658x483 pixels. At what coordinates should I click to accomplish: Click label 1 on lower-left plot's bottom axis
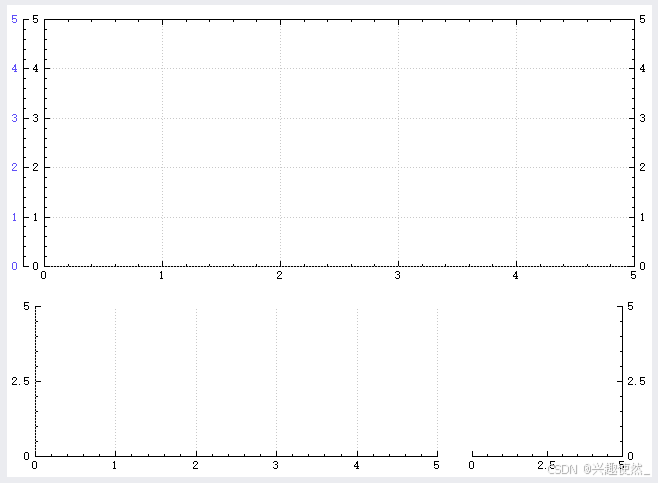click(115, 465)
